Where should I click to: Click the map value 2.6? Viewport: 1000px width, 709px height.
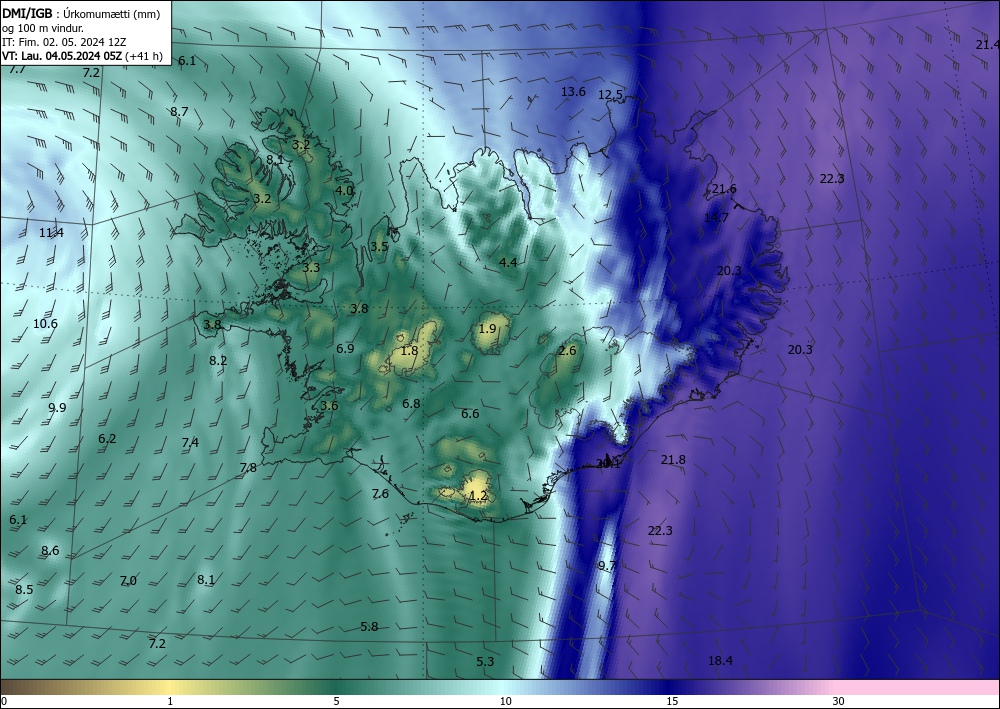click(567, 351)
